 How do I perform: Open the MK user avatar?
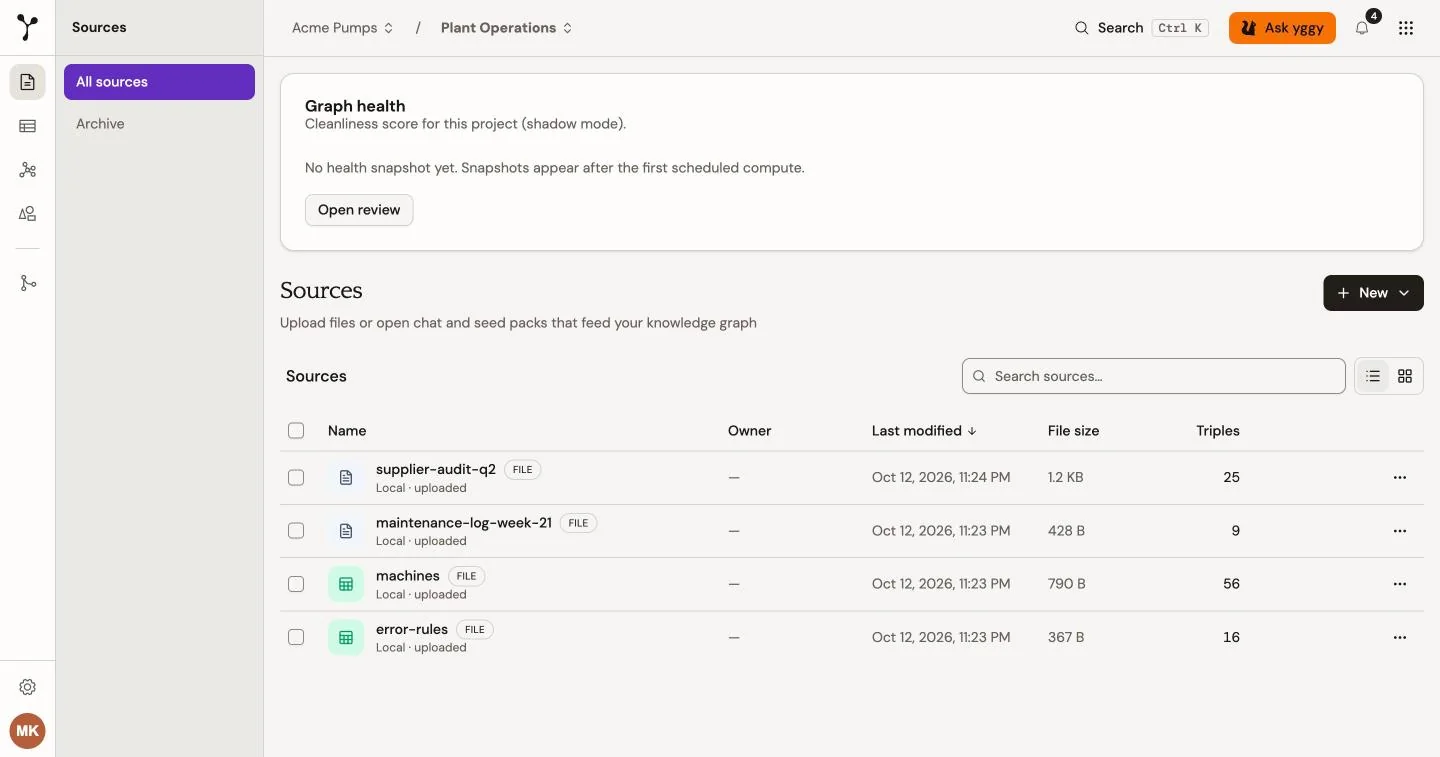tap(28, 731)
